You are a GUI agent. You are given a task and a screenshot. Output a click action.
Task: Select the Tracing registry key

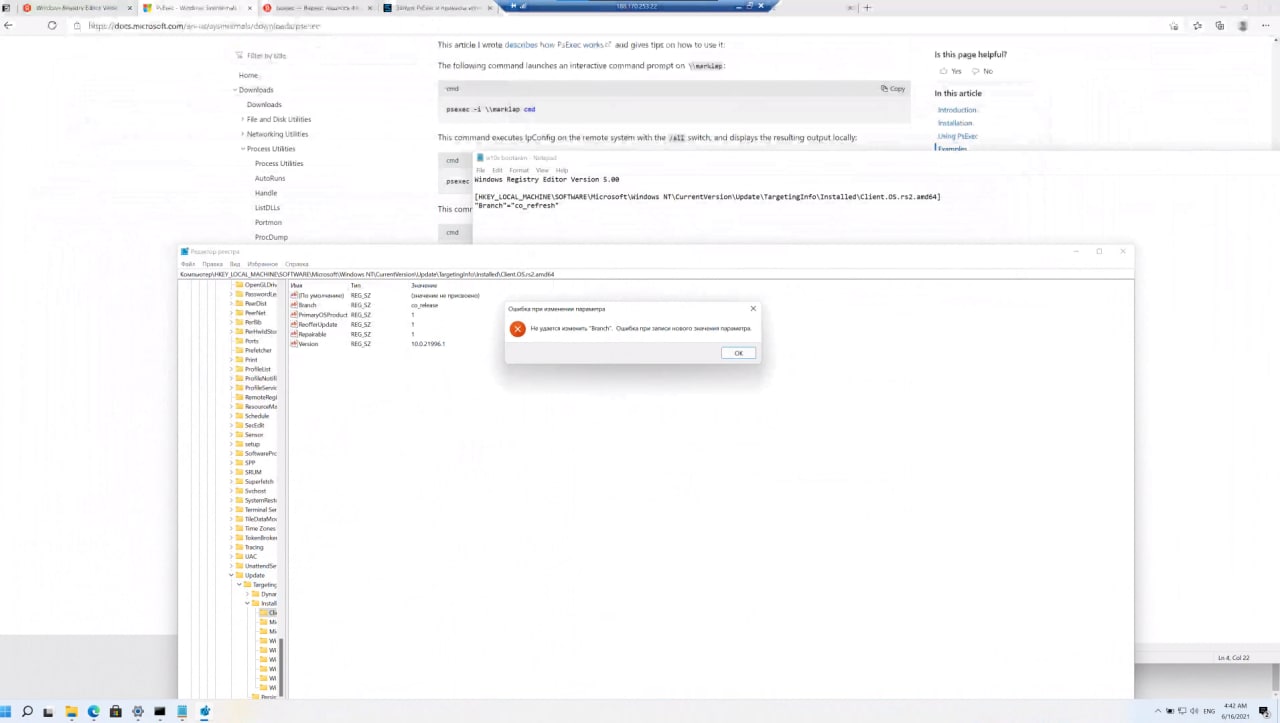pos(254,547)
